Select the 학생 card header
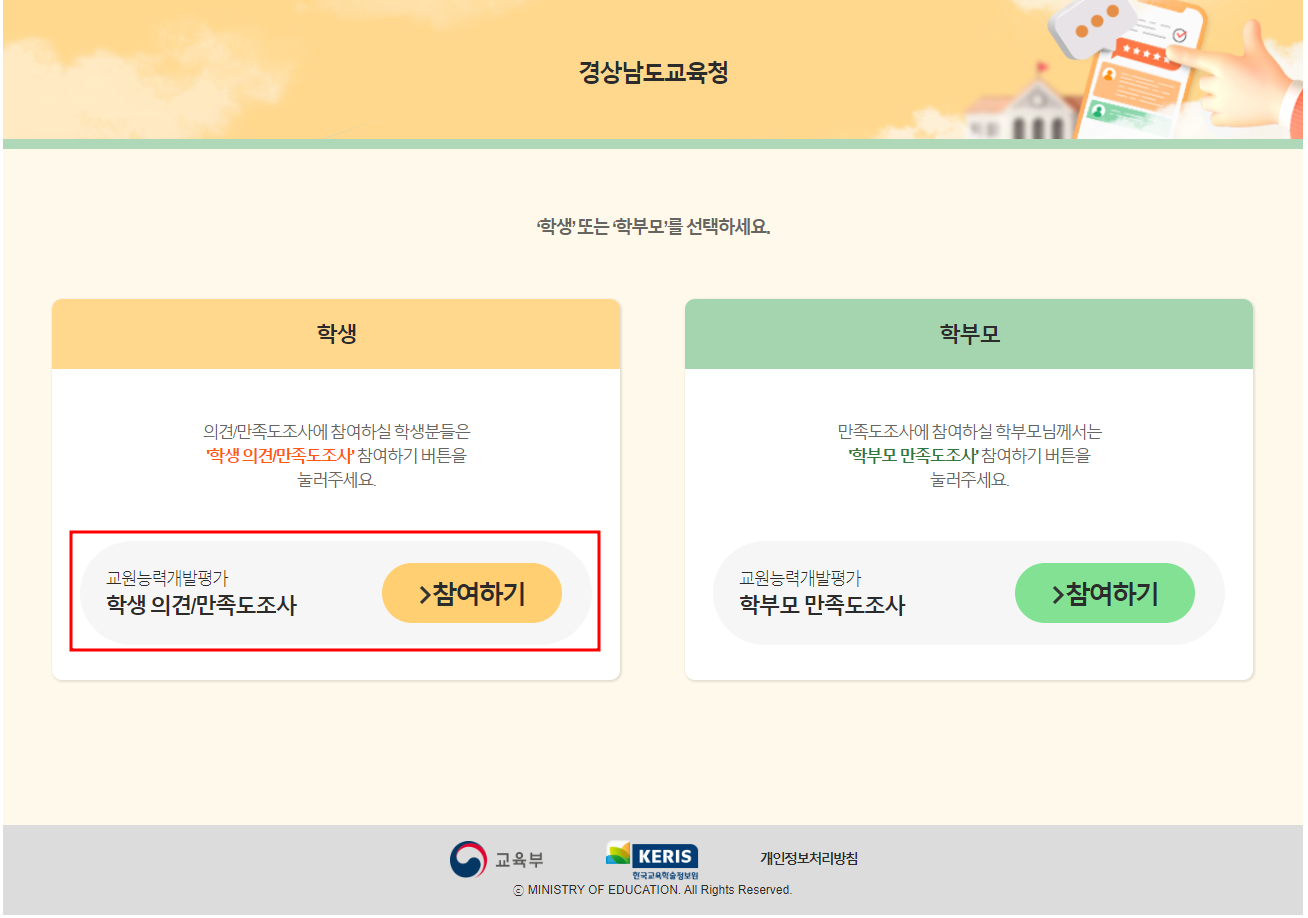Viewport: 1308px width, 918px height. [x=336, y=334]
